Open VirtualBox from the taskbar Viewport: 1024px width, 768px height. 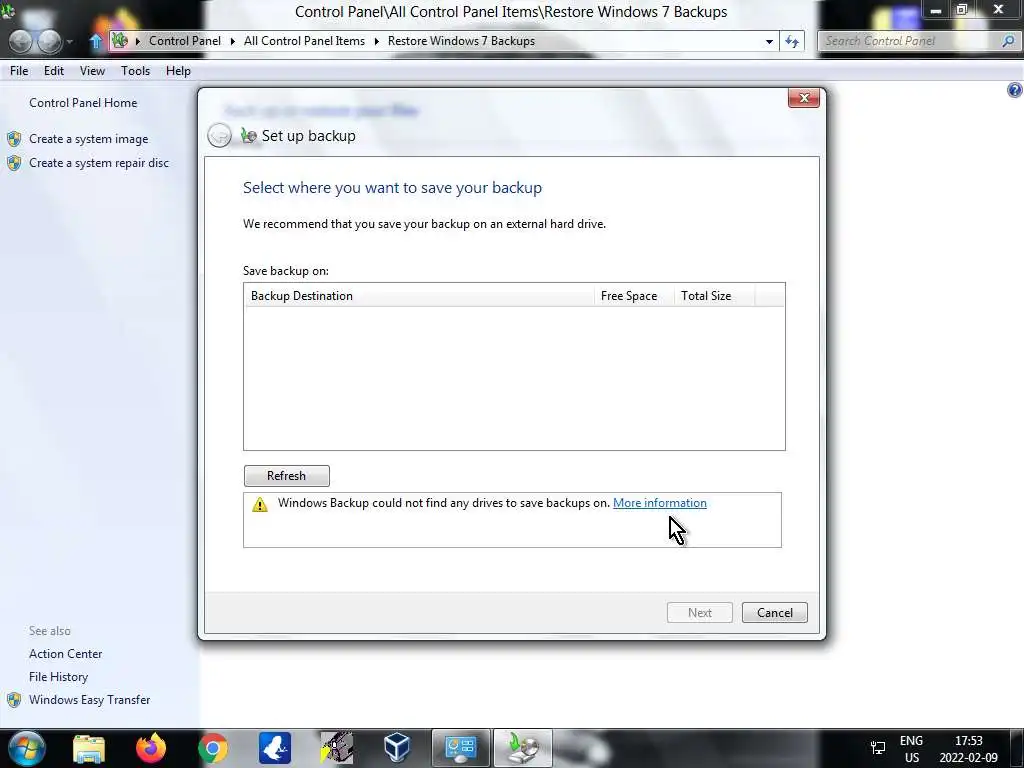tap(397, 748)
